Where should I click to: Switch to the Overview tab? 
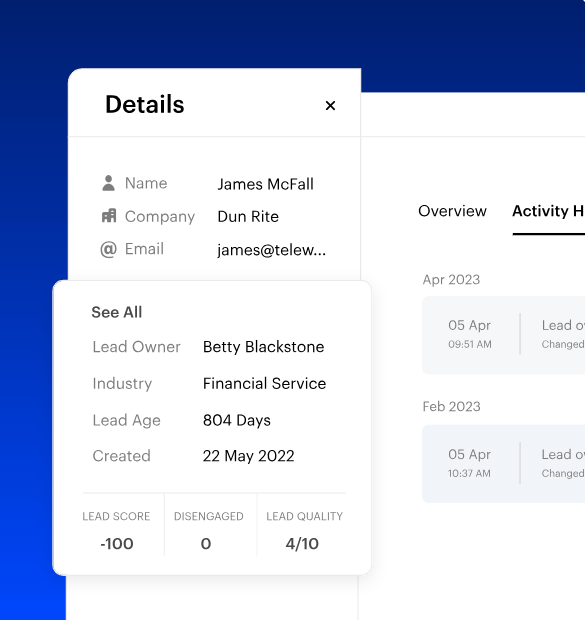coord(452,211)
